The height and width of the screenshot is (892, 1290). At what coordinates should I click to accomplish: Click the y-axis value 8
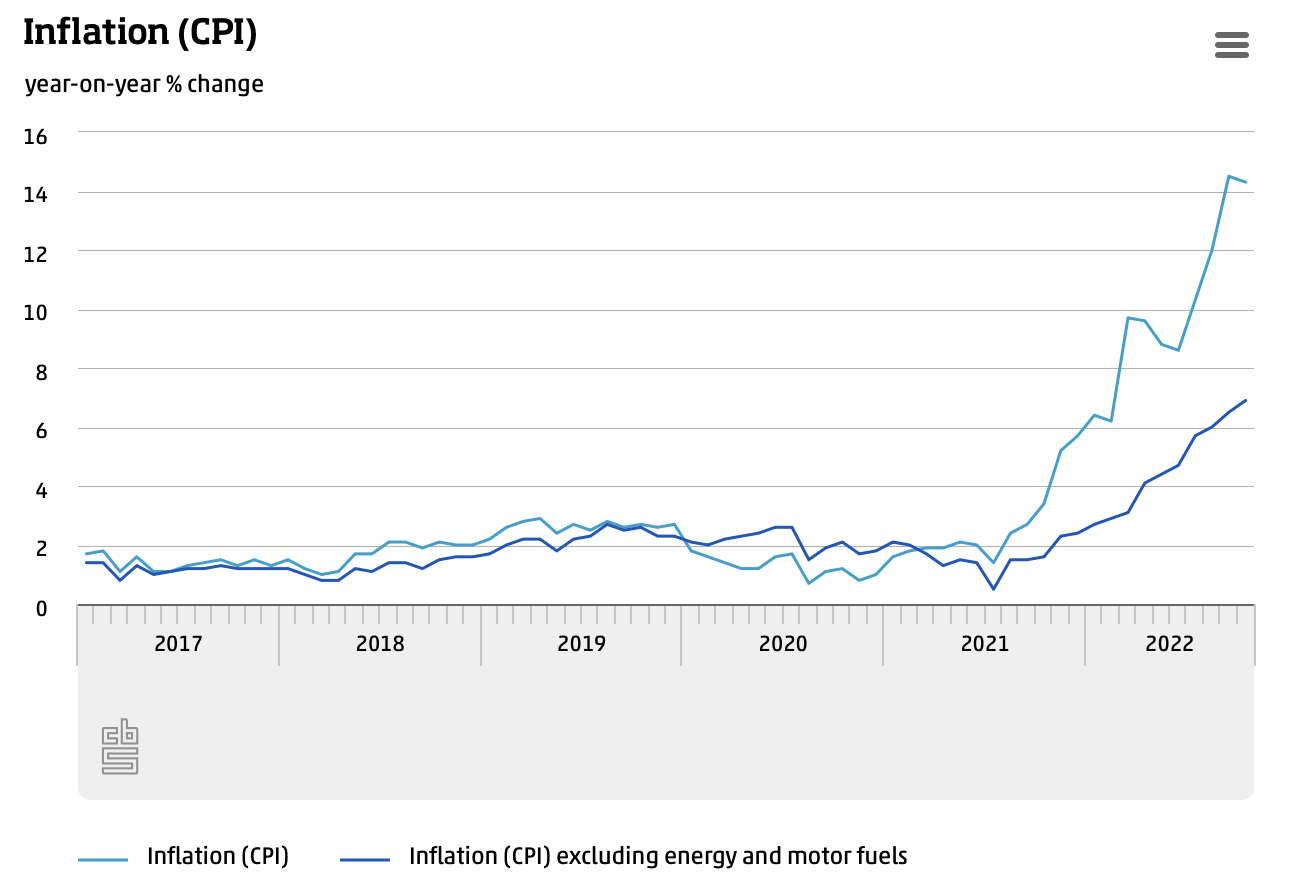[41, 372]
